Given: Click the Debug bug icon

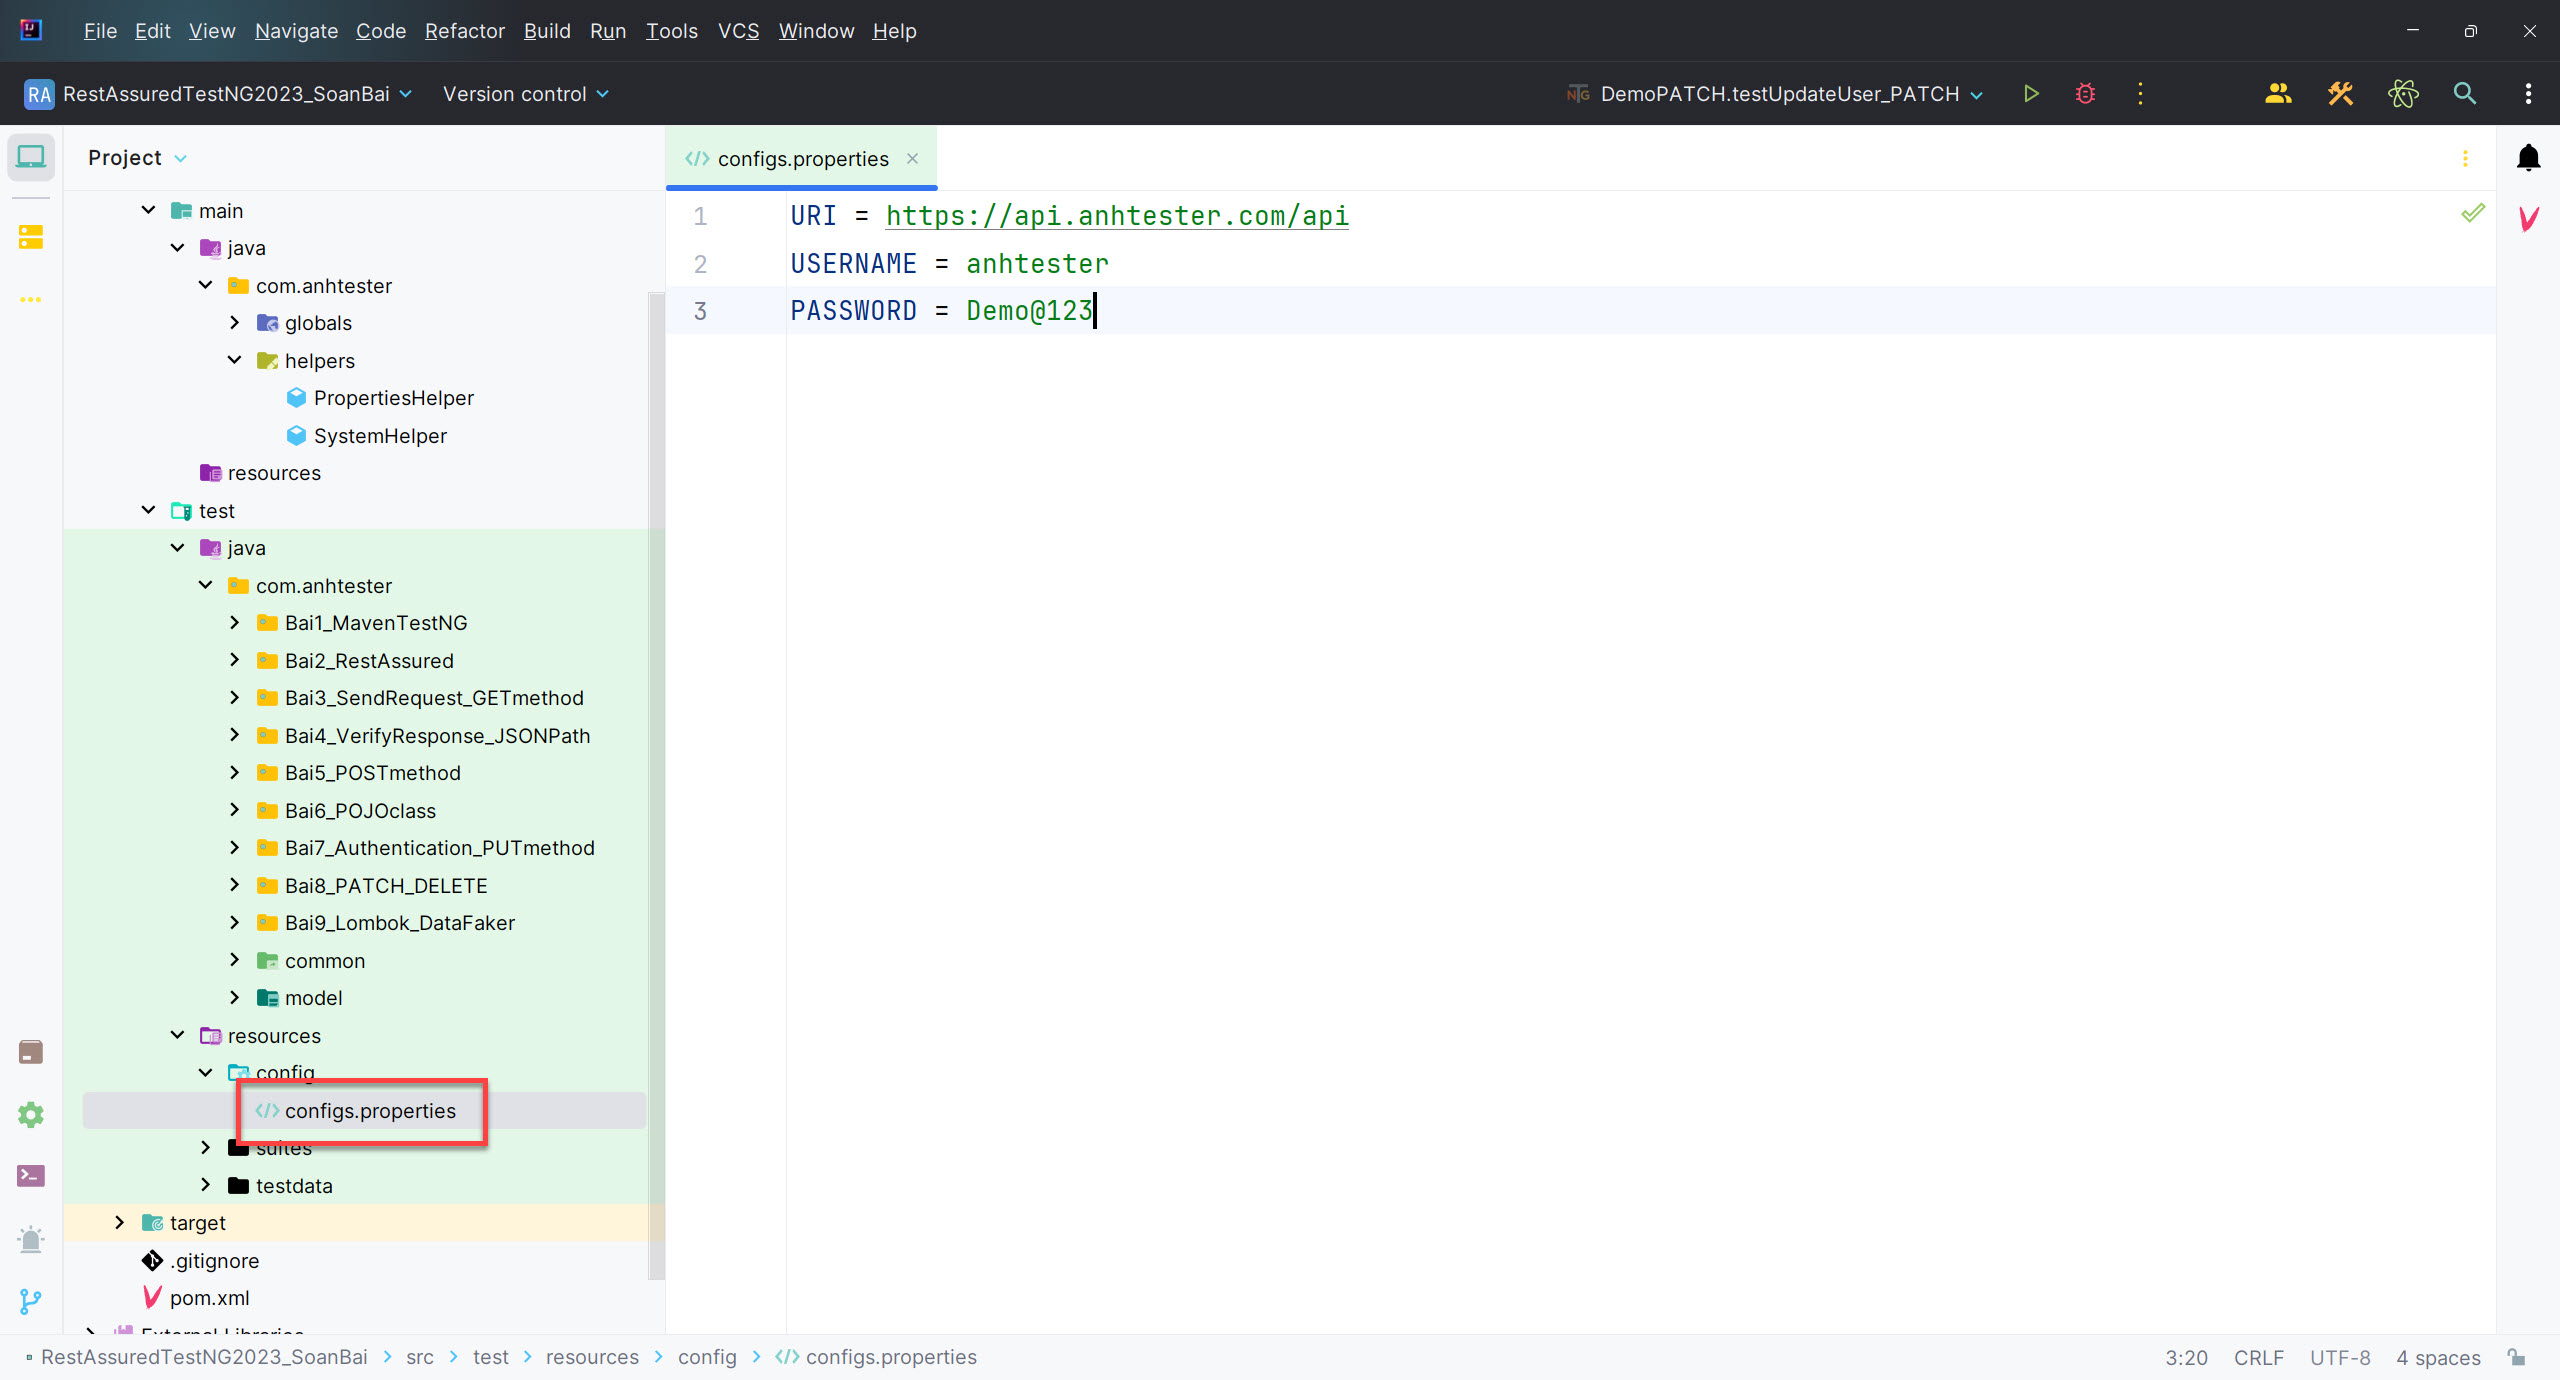Looking at the screenshot, I should tap(2085, 94).
